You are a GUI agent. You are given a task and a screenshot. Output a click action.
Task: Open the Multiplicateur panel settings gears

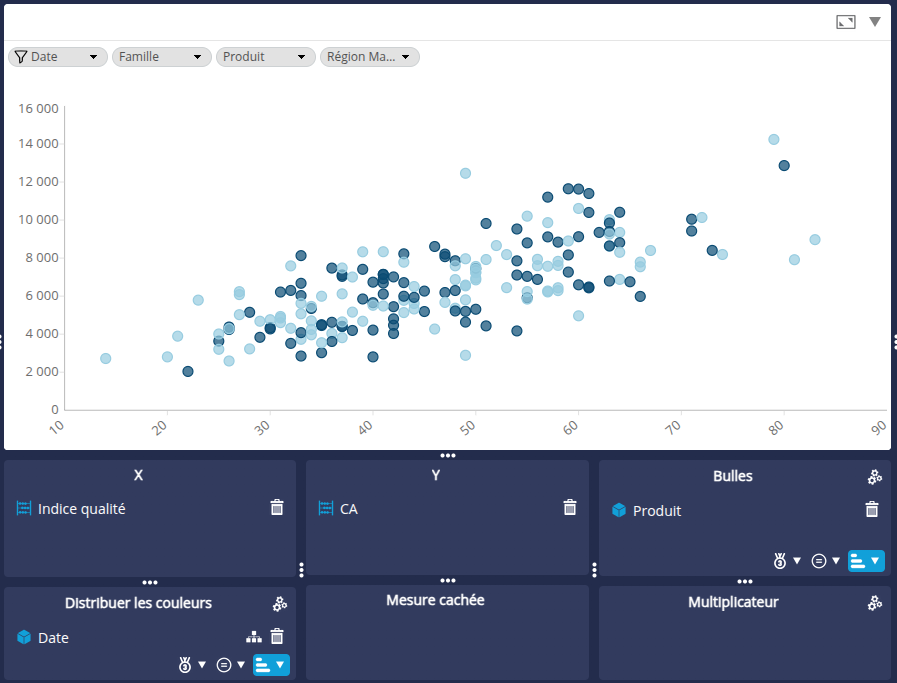coord(874,603)
